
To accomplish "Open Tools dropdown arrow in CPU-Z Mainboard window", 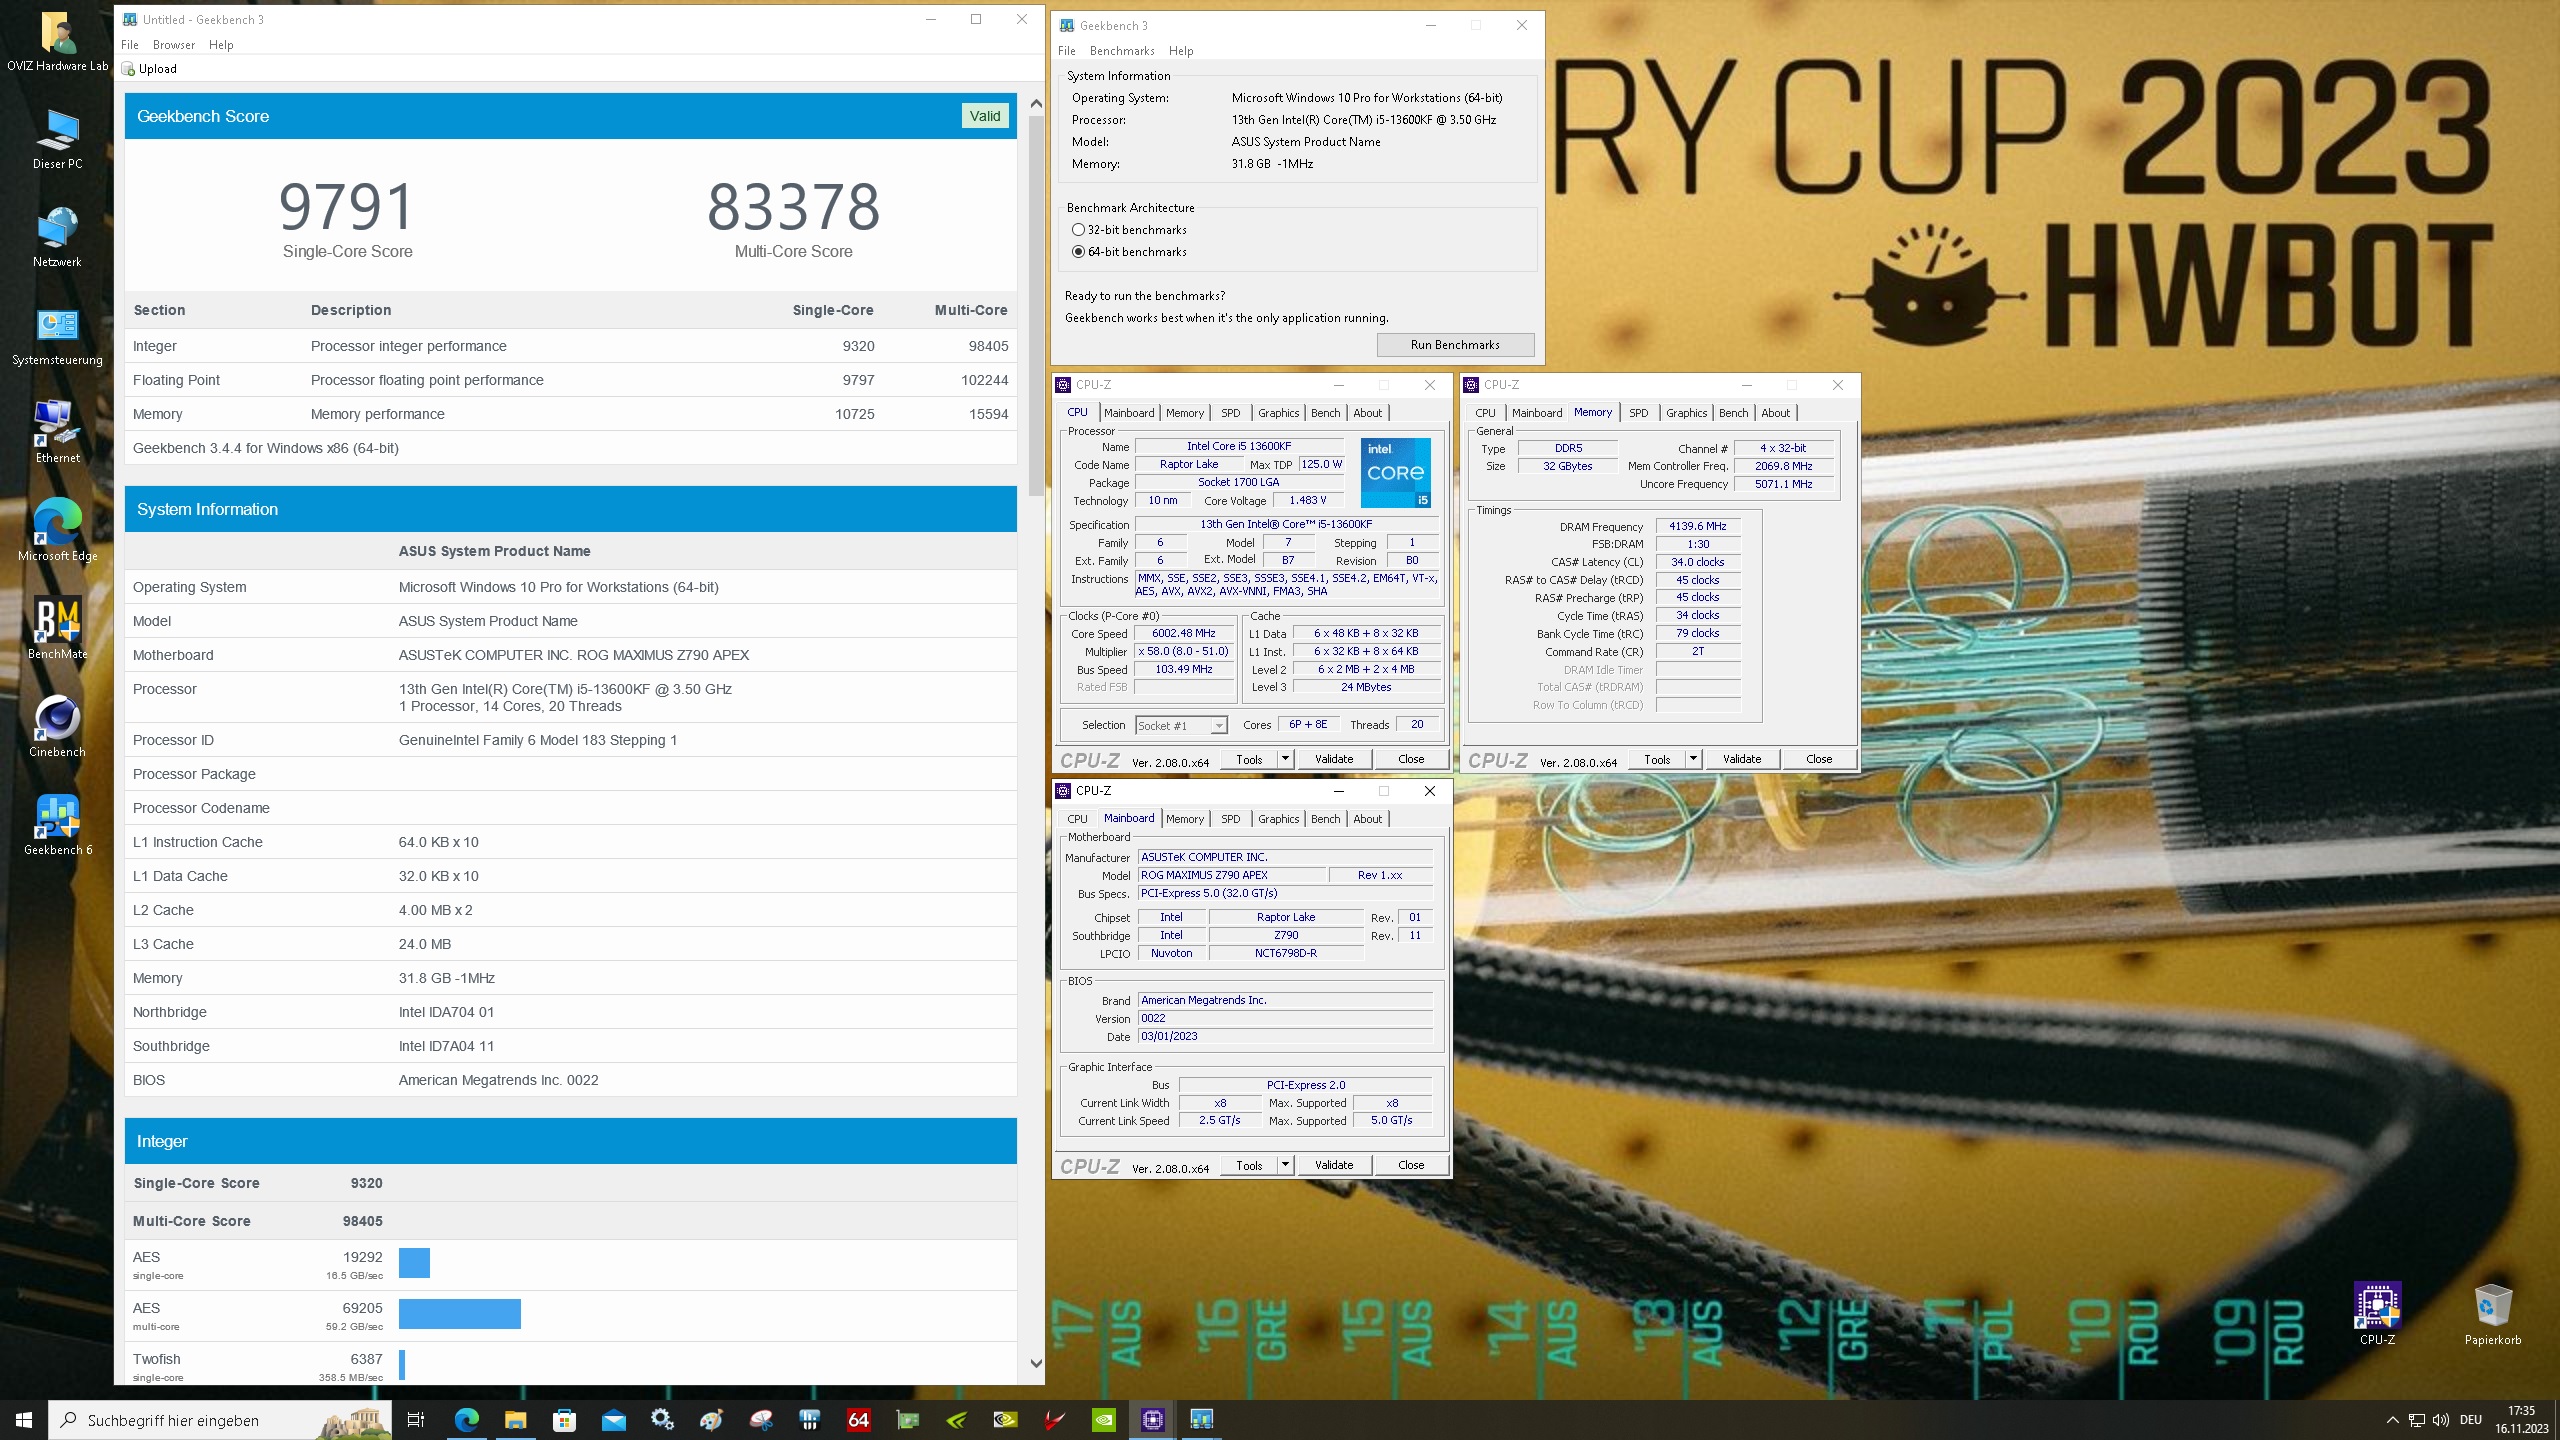I will coord(1285,1165).
